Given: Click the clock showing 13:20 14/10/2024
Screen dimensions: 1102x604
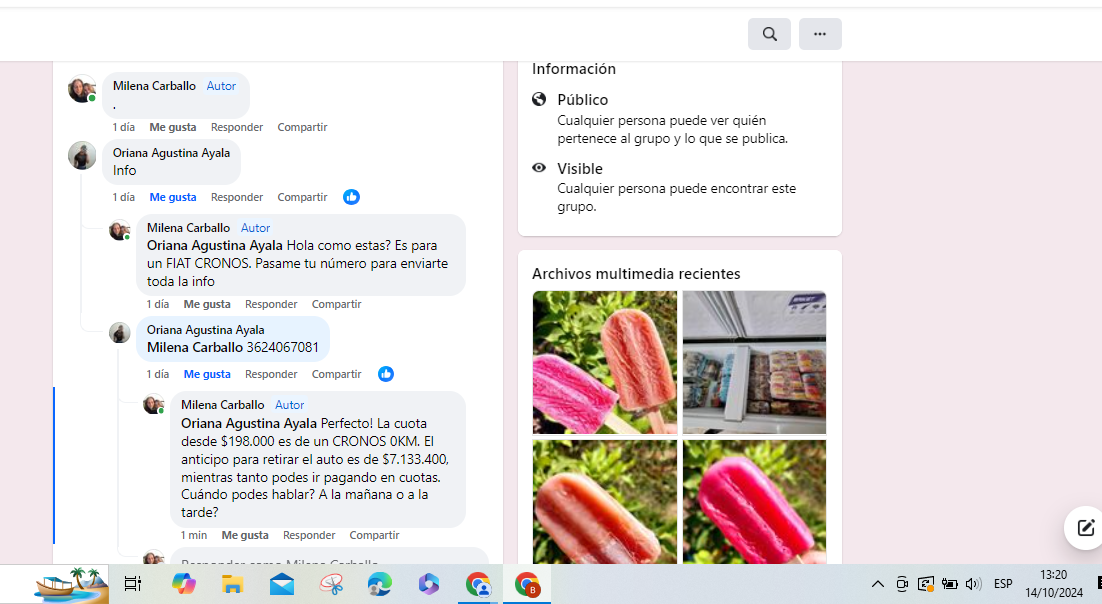Looking at the screenshot, I should click(x=1054, y=584).
